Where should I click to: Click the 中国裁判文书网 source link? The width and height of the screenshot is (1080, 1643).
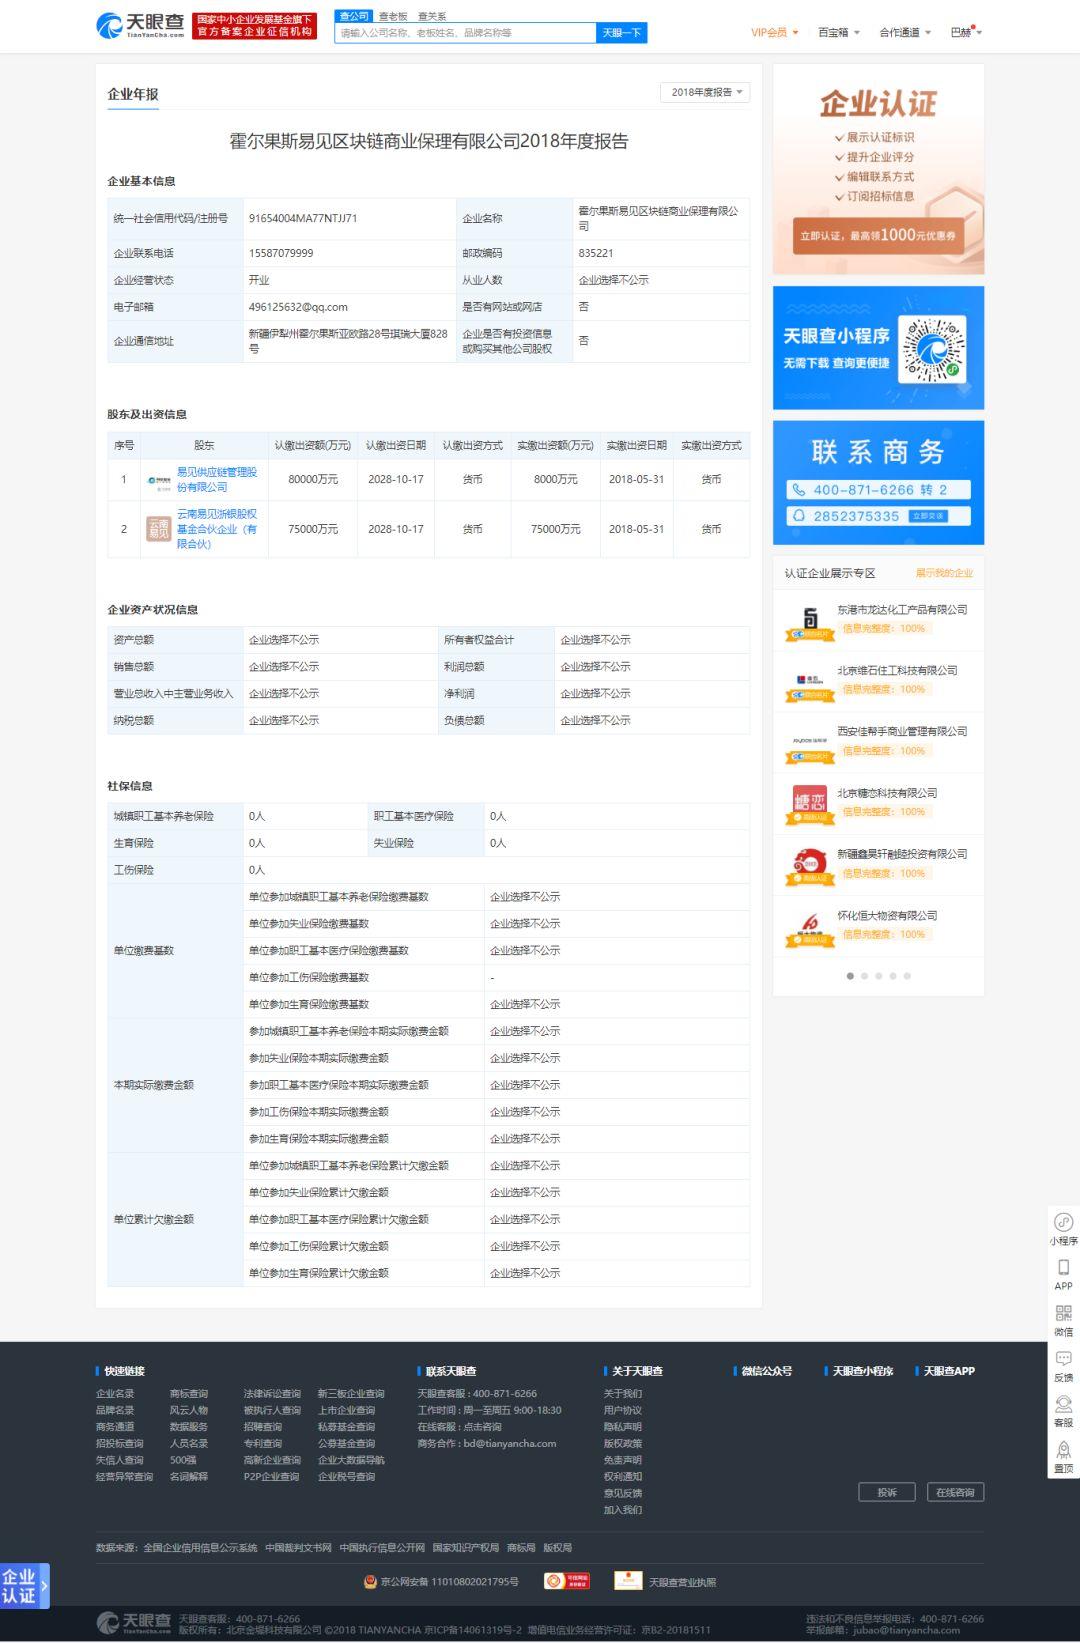298,1548
